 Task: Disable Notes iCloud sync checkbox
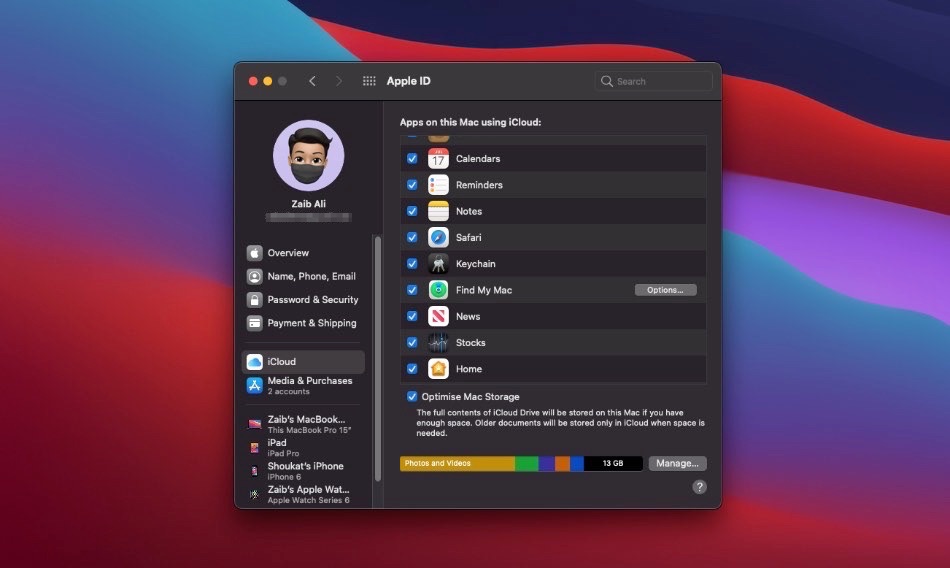(412, 211)
